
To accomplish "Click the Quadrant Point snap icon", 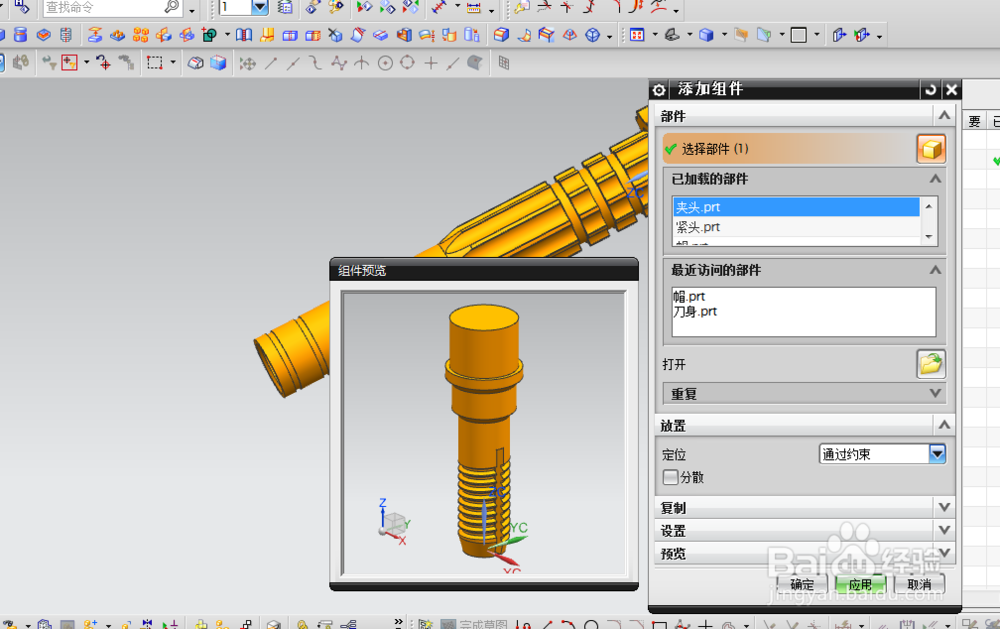I will pyautogui.click(x=408, y=63).
